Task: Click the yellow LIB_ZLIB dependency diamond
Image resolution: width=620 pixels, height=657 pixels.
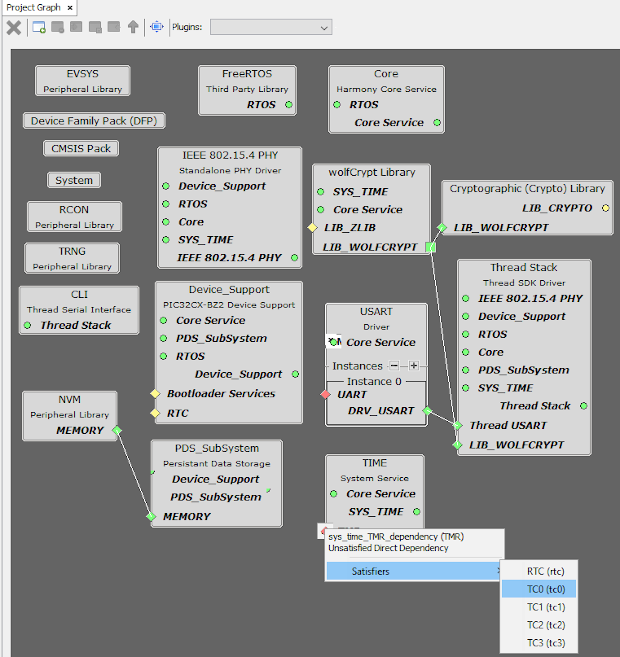Action: (x=312, y=228)
